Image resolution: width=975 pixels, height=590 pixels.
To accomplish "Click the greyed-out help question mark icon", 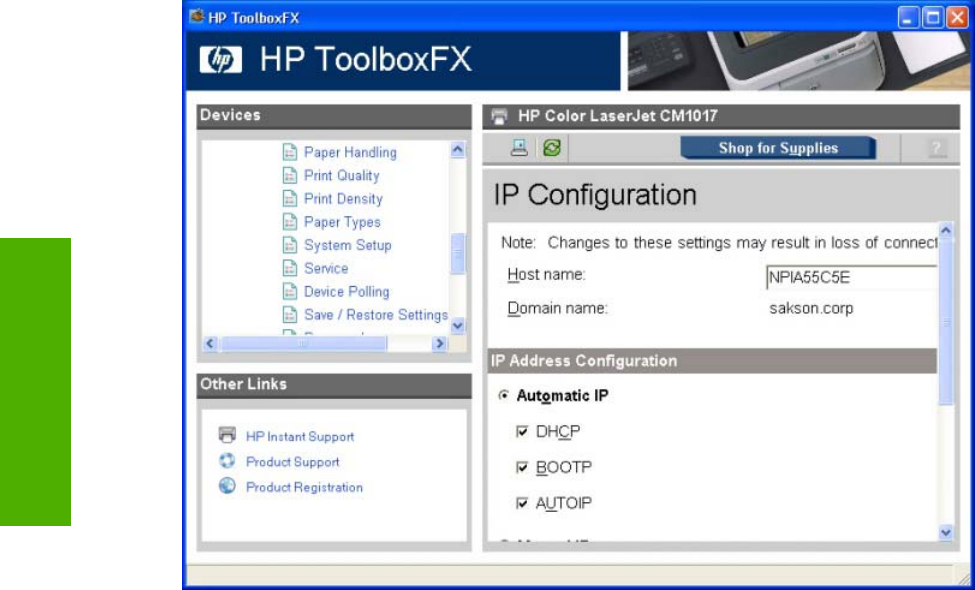I will [x=937, y=149].
